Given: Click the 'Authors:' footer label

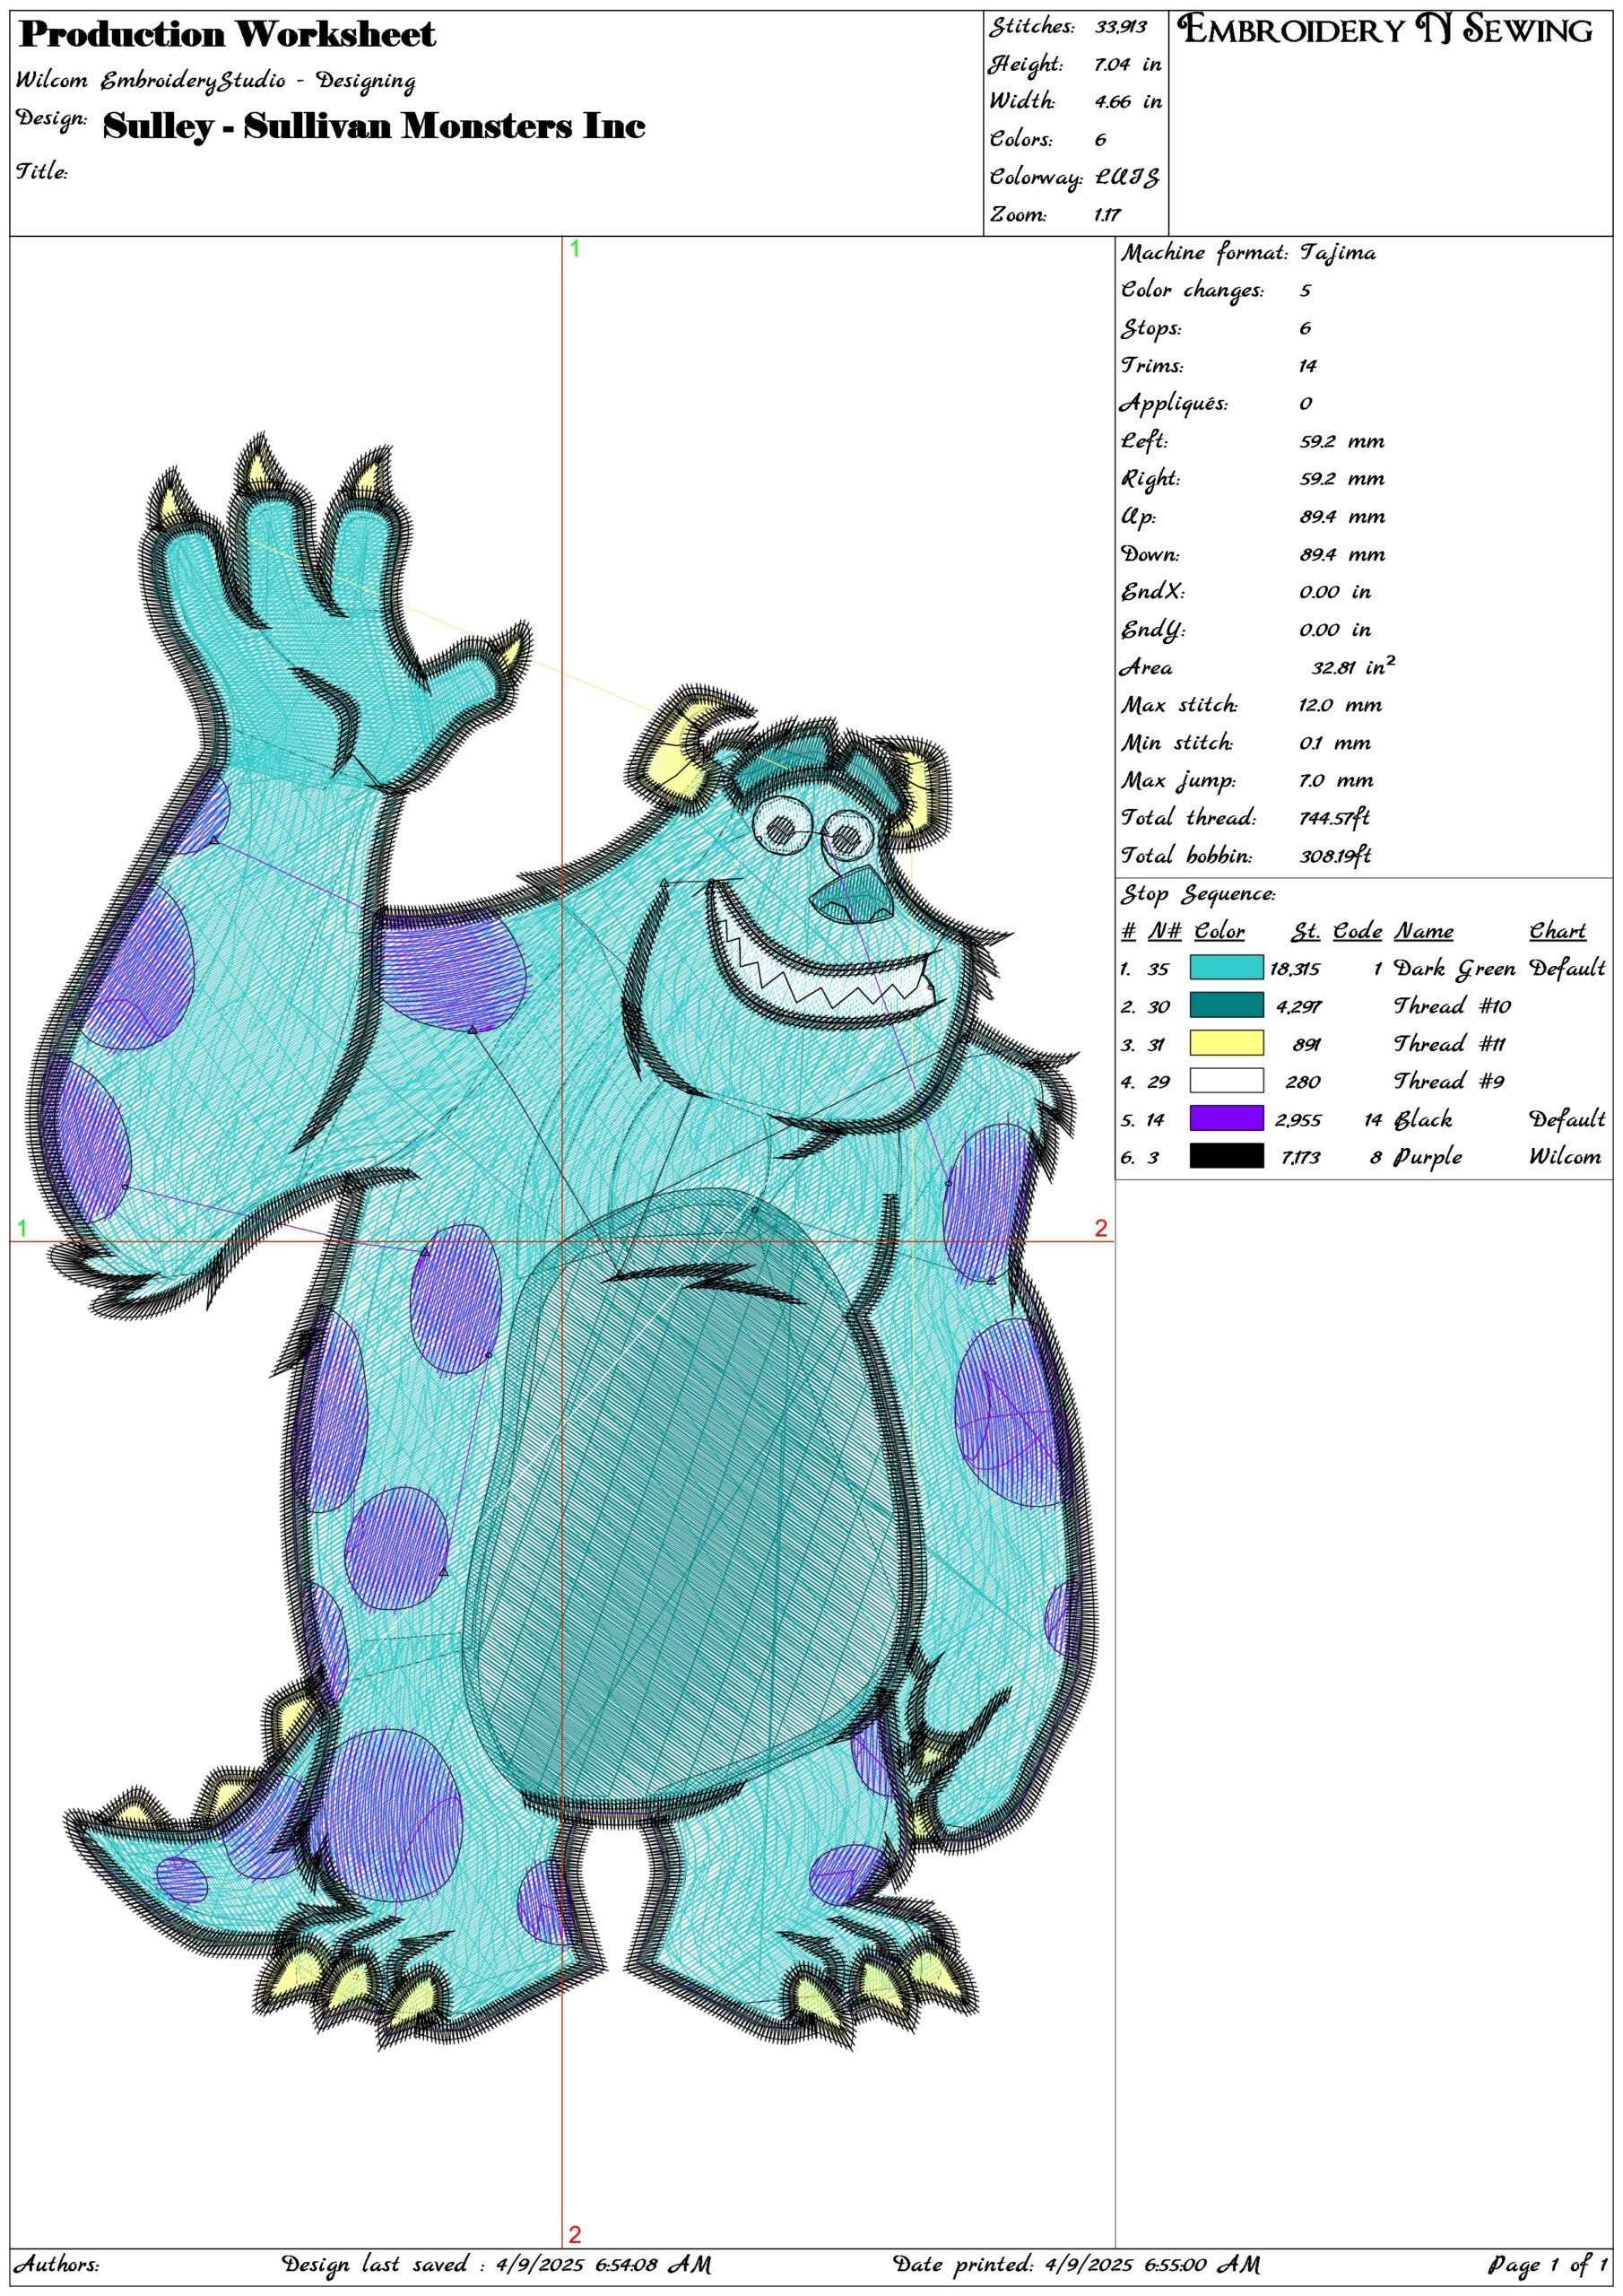Looking at the screenshot, I should point(56,2264).
